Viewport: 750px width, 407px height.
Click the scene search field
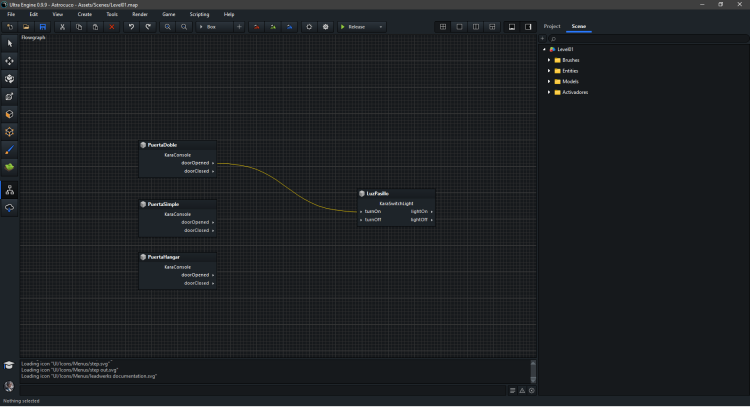pos(640,38)
